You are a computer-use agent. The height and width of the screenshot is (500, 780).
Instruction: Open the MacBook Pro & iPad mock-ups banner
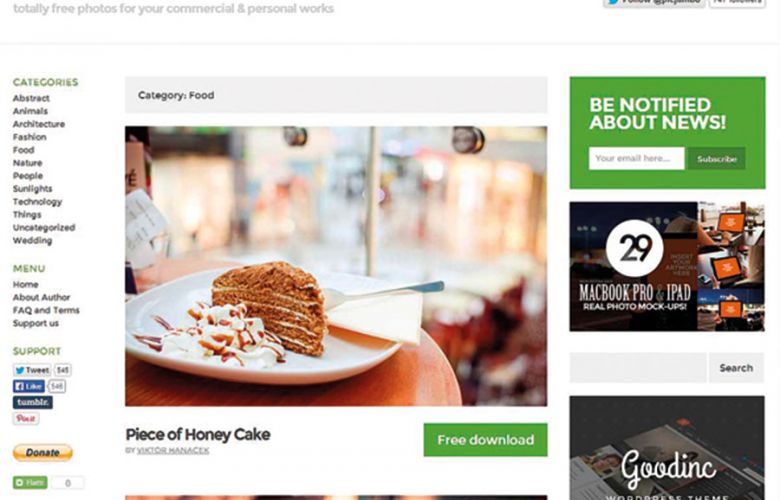click(667, 267)
